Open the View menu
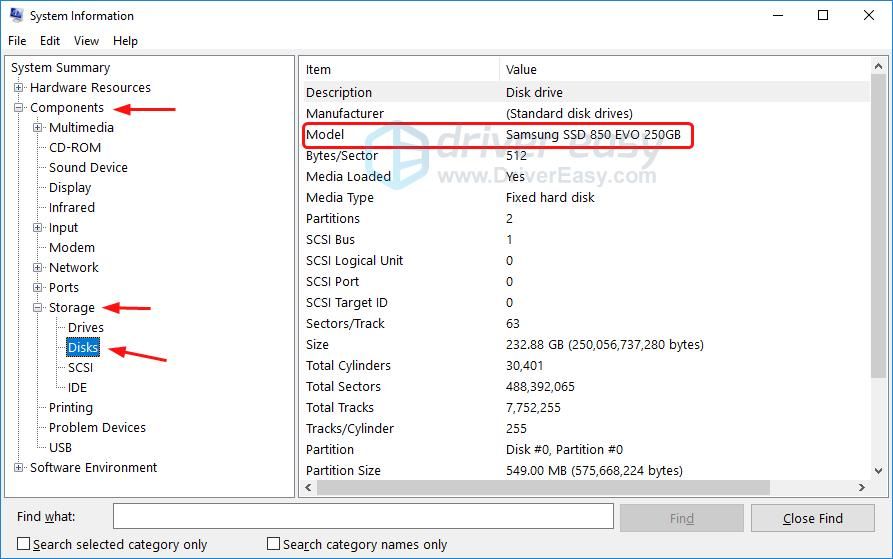 [86, 41]
